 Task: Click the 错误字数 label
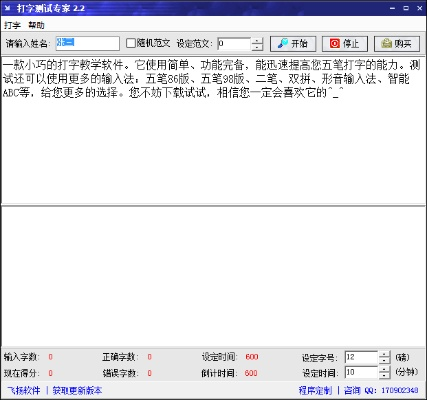120,373
